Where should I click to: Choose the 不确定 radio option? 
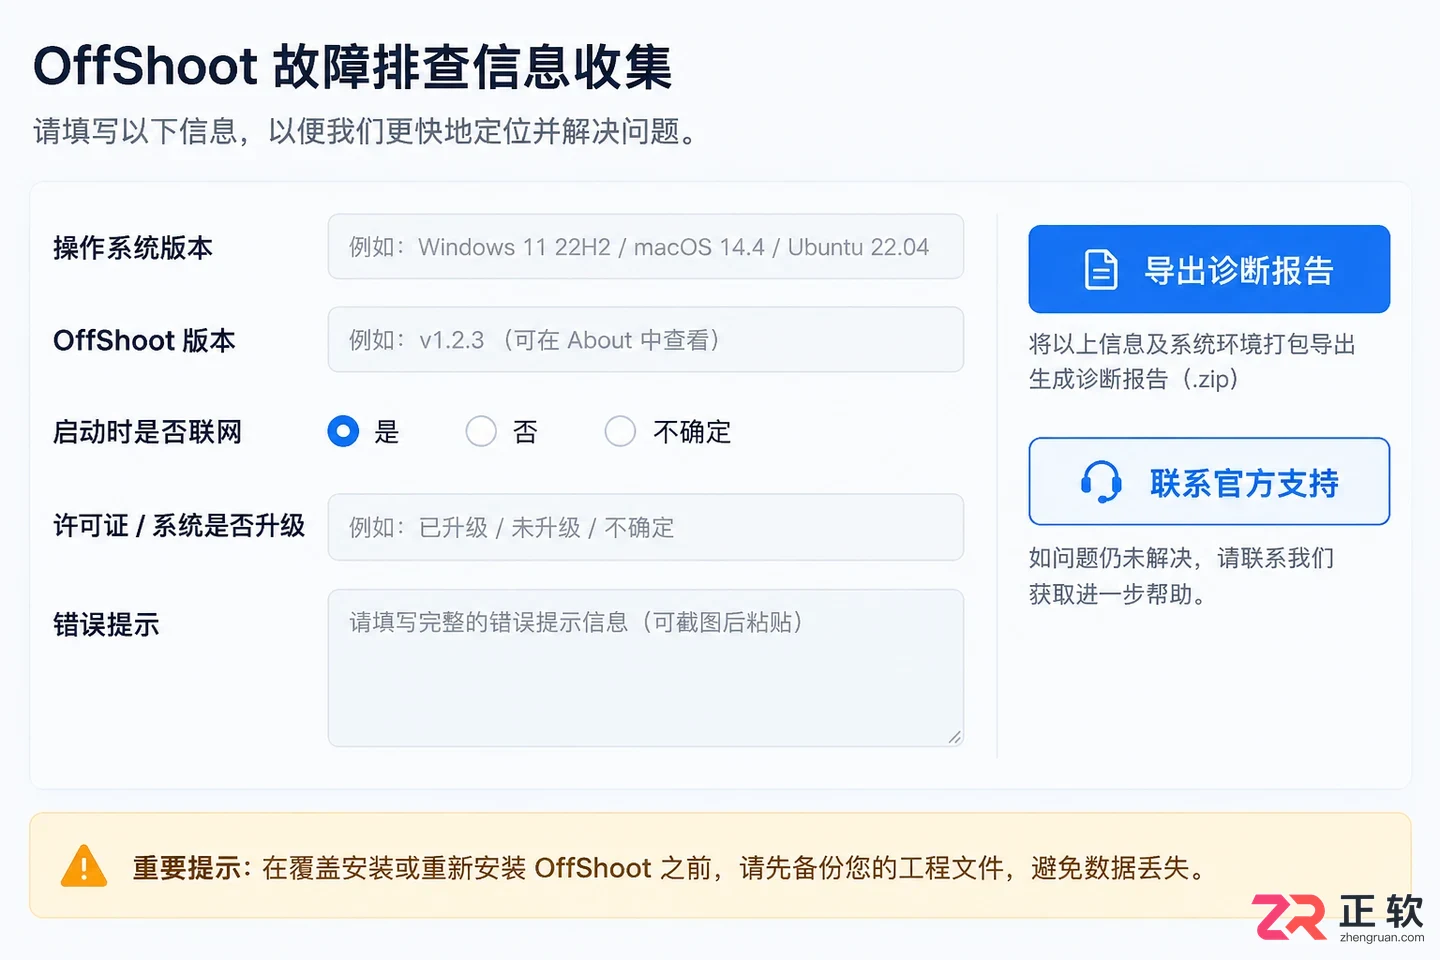point(620,431)
